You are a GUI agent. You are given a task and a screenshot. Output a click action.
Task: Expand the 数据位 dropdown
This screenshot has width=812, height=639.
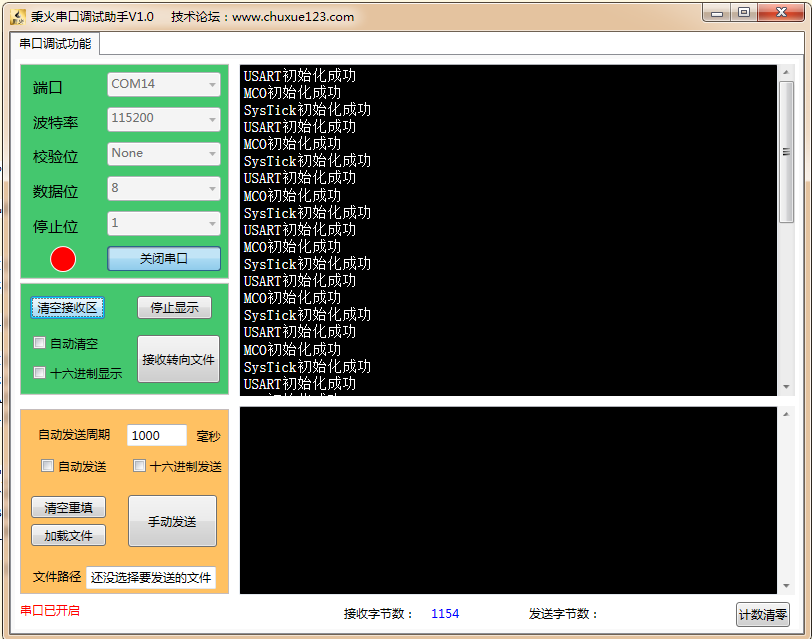coord(164,188)
